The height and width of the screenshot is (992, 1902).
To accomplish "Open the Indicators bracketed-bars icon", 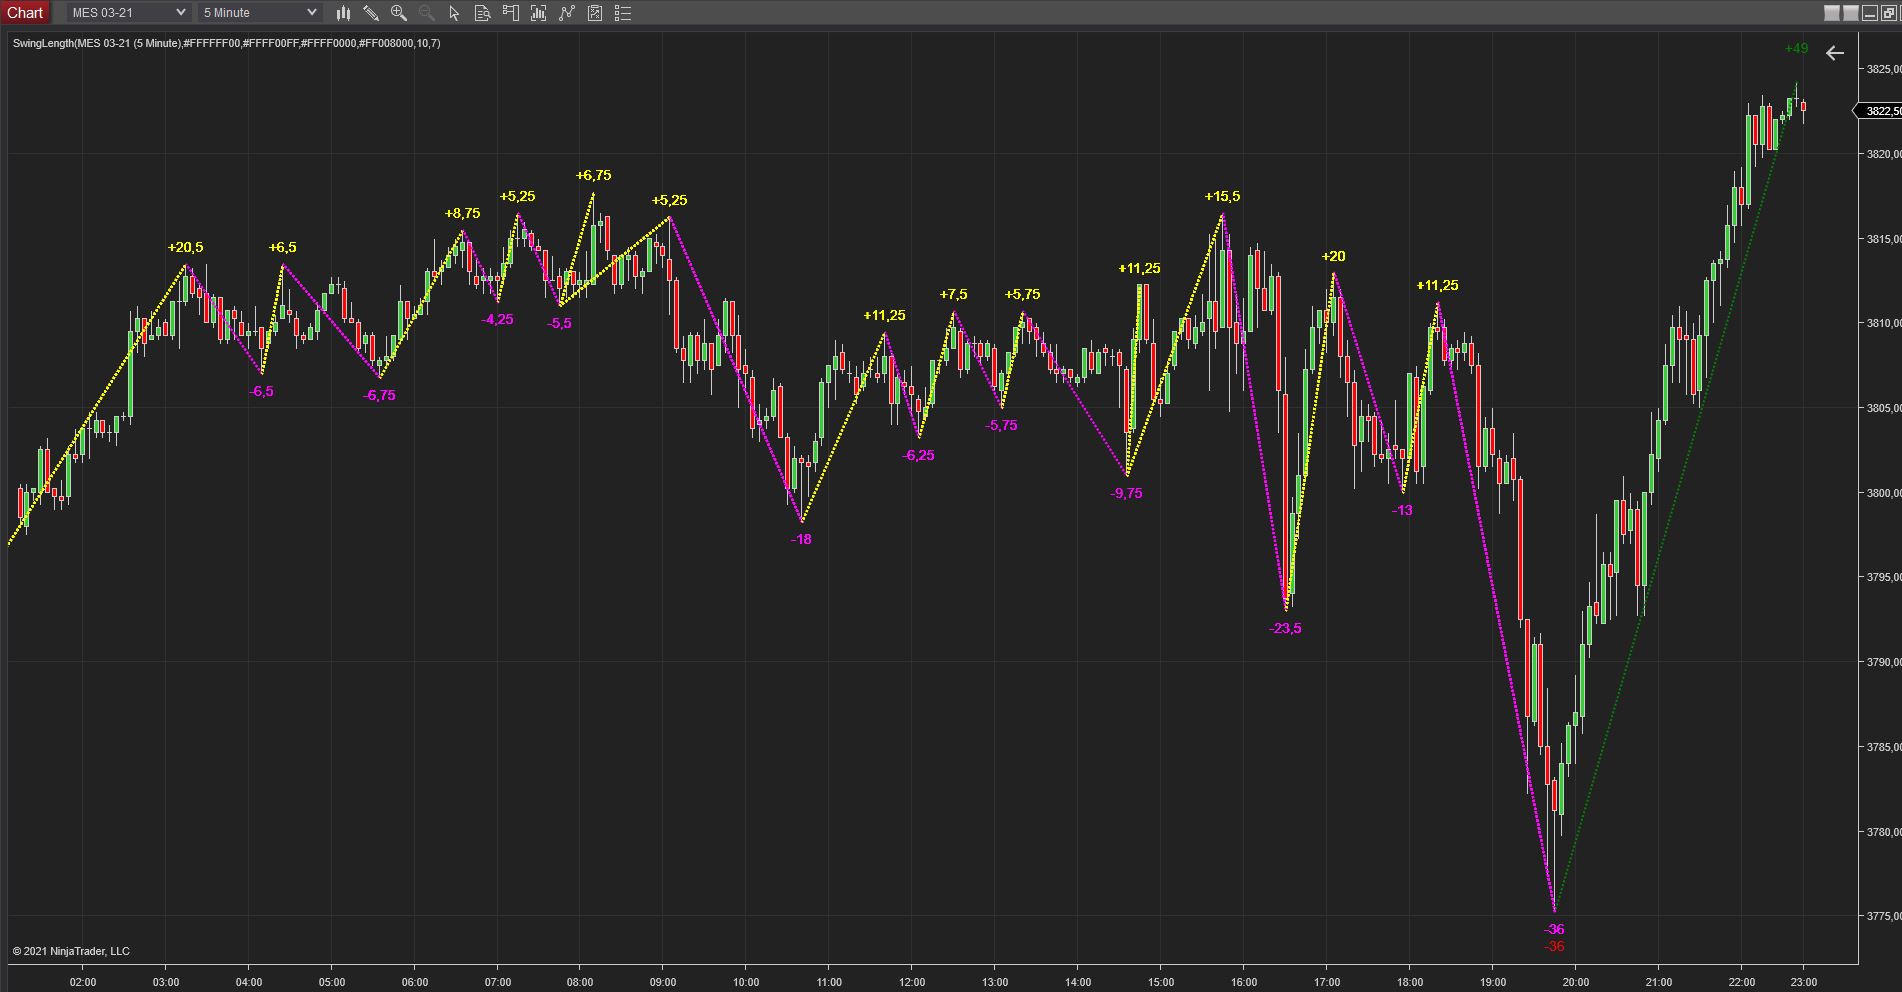I will [539, 13].
